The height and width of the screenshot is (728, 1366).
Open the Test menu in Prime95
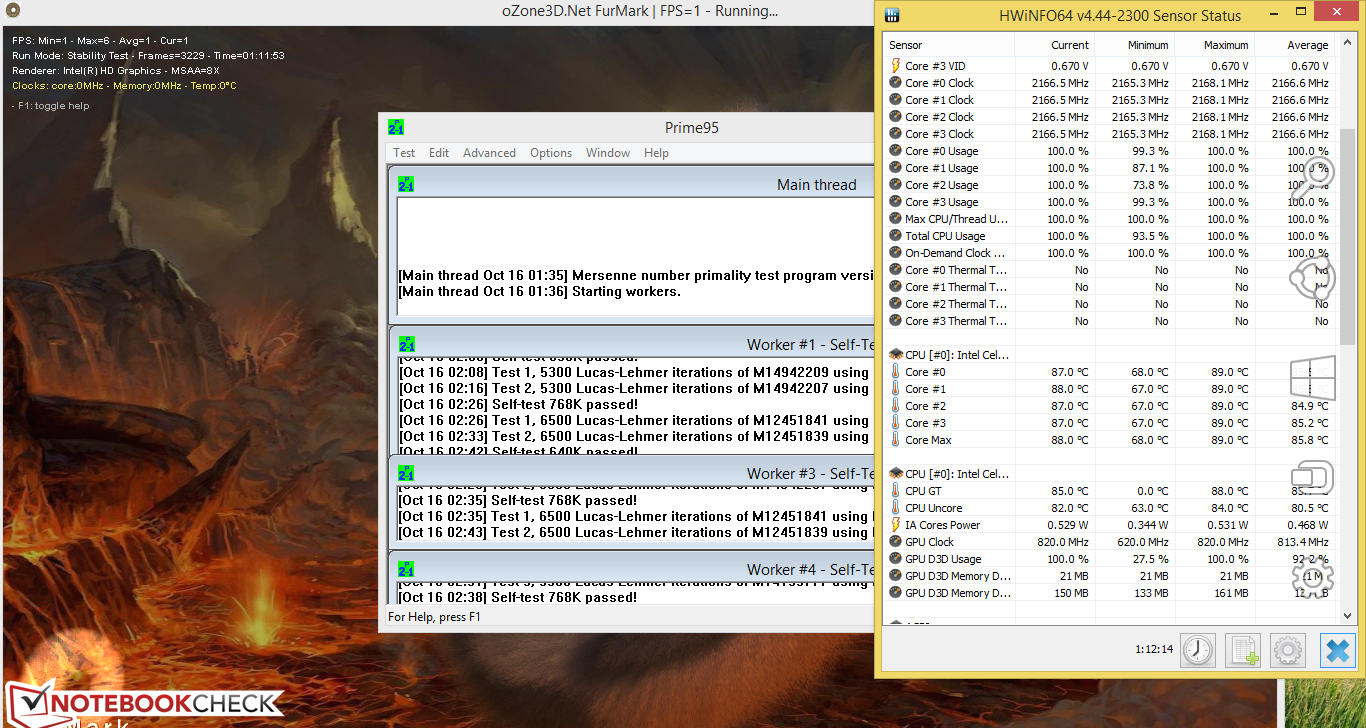(x=404, y=153)
